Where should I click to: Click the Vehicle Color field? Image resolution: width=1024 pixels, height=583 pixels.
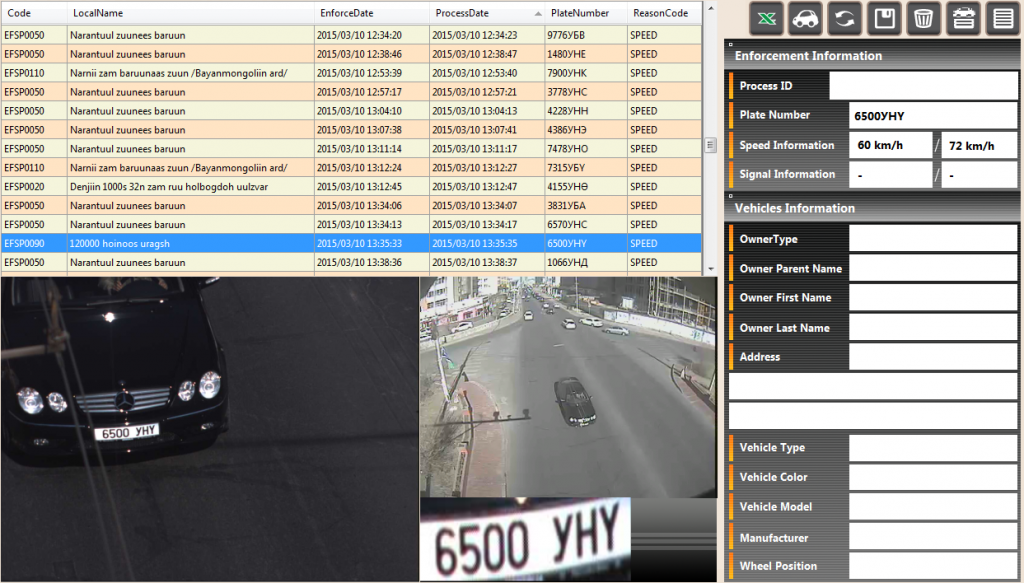[x=932, y=477]
